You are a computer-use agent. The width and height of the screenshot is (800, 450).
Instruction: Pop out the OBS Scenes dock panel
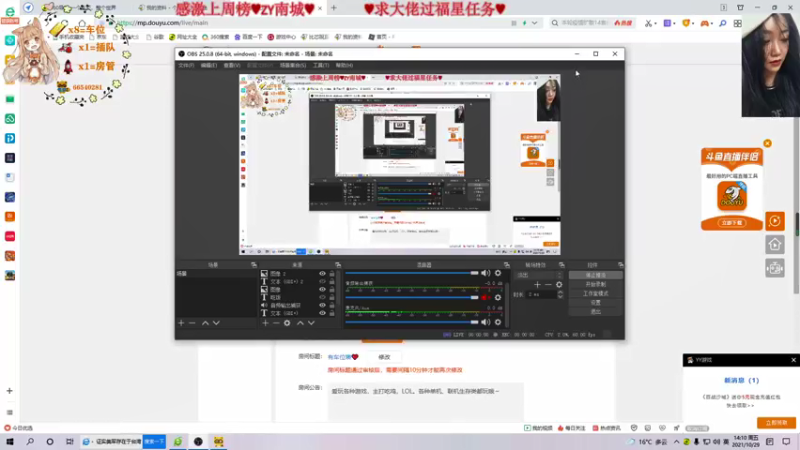[254, 265]
